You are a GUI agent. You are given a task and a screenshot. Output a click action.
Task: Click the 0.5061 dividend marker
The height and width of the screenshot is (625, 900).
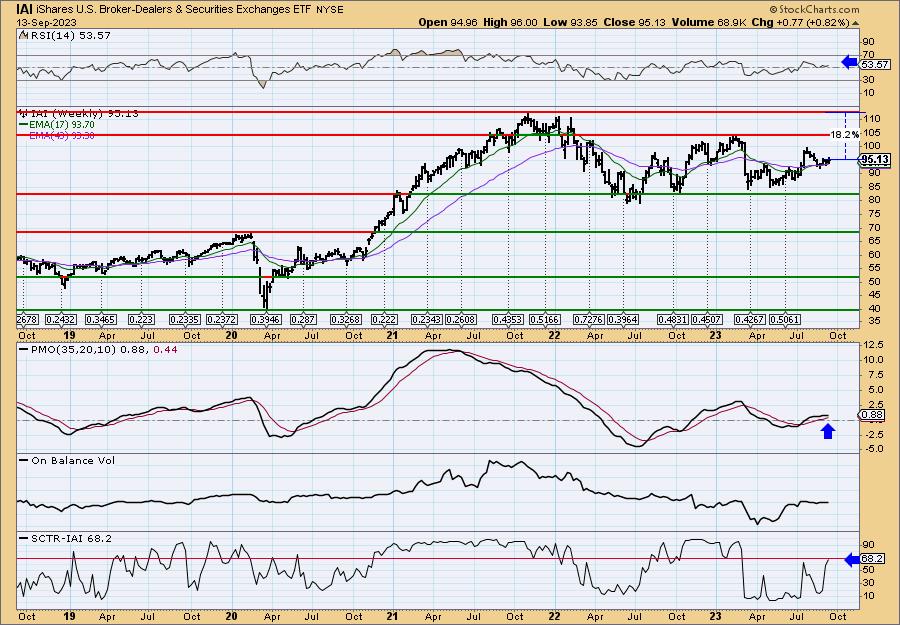click(785, 319)
